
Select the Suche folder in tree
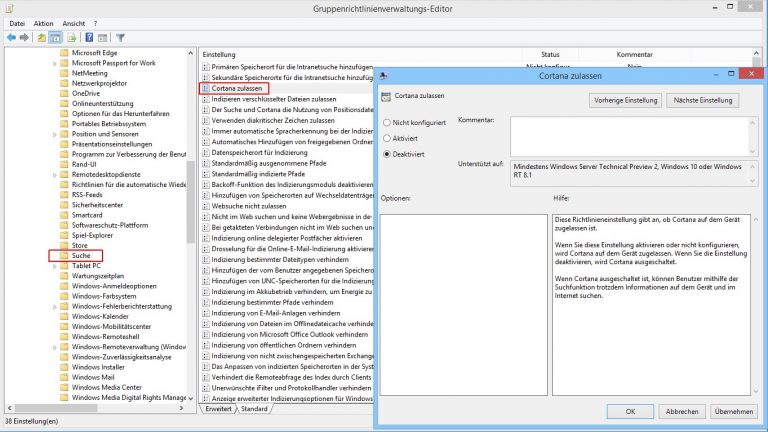click(81, 256)
